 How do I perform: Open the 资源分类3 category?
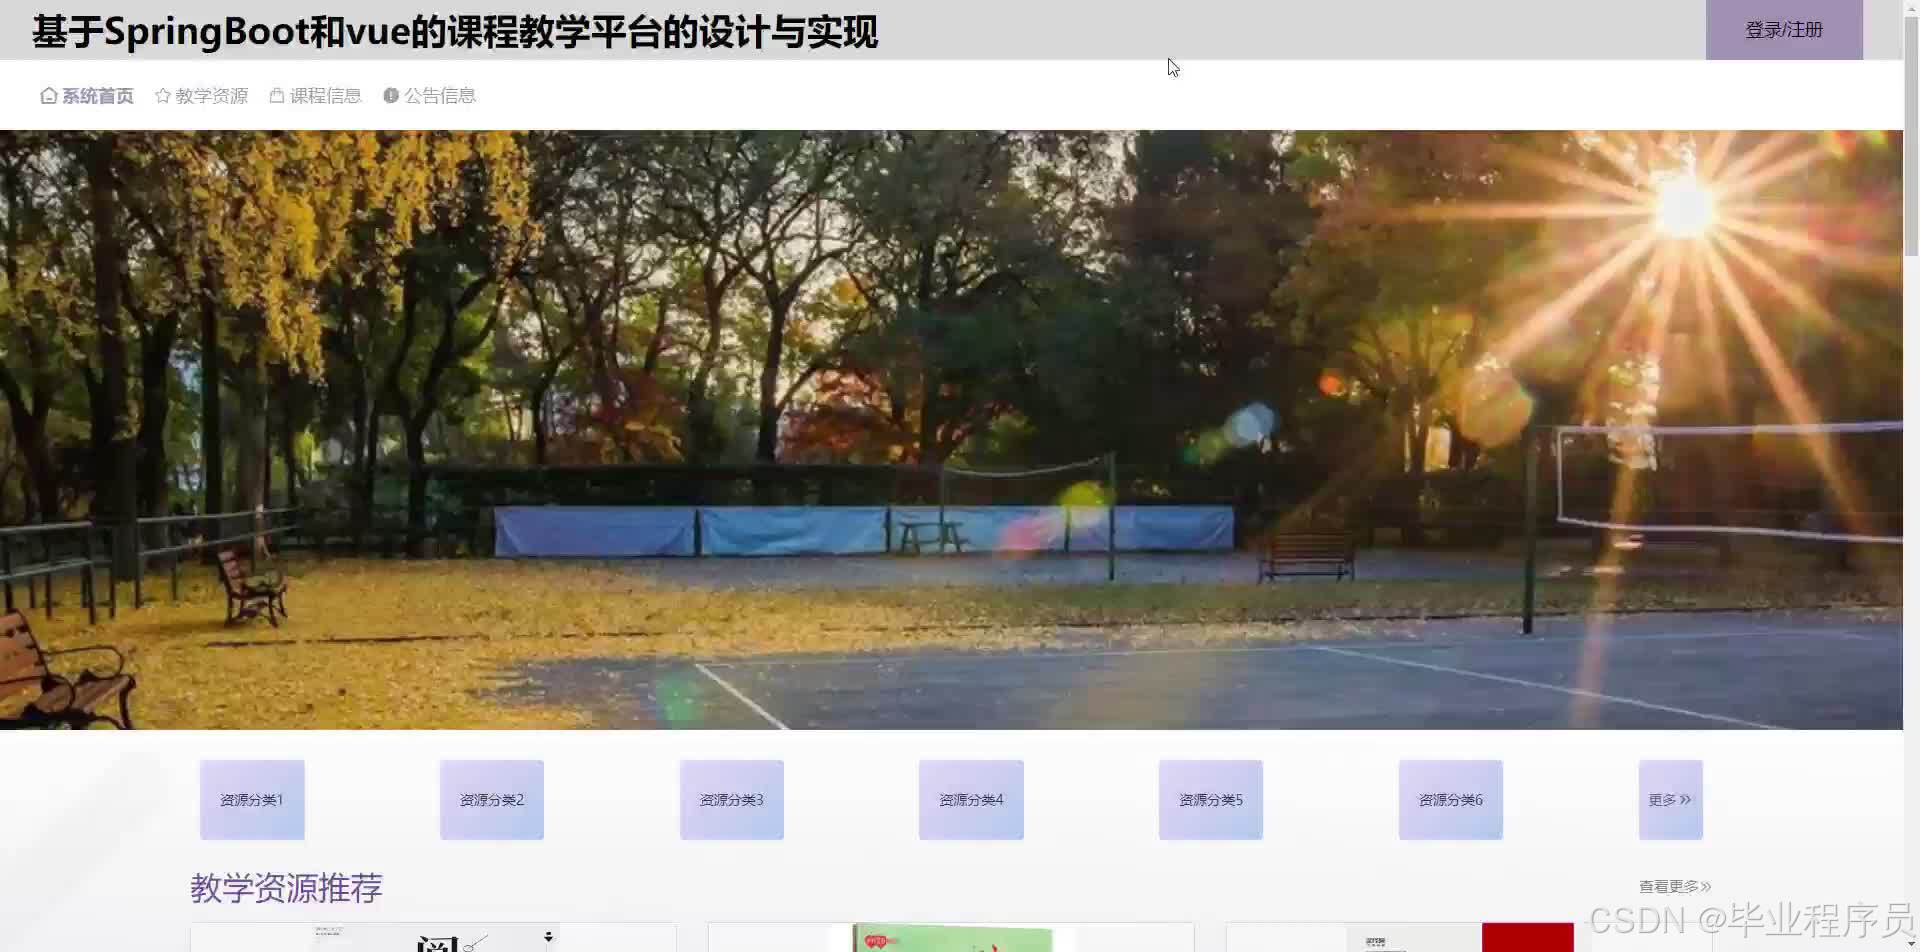point(731,799)
